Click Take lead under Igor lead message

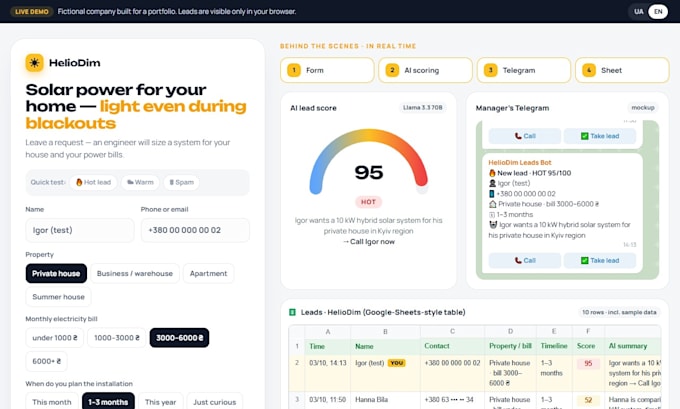[x=600, y=261]
